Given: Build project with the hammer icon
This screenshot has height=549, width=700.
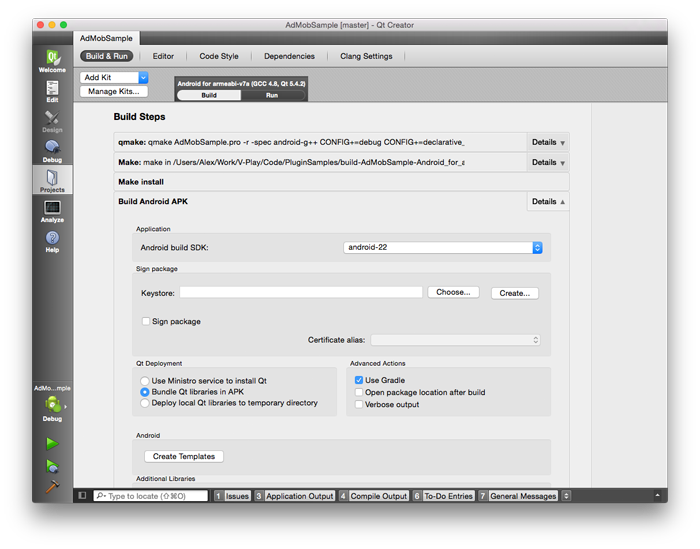Looking at the screenshot, I should 52,486.
